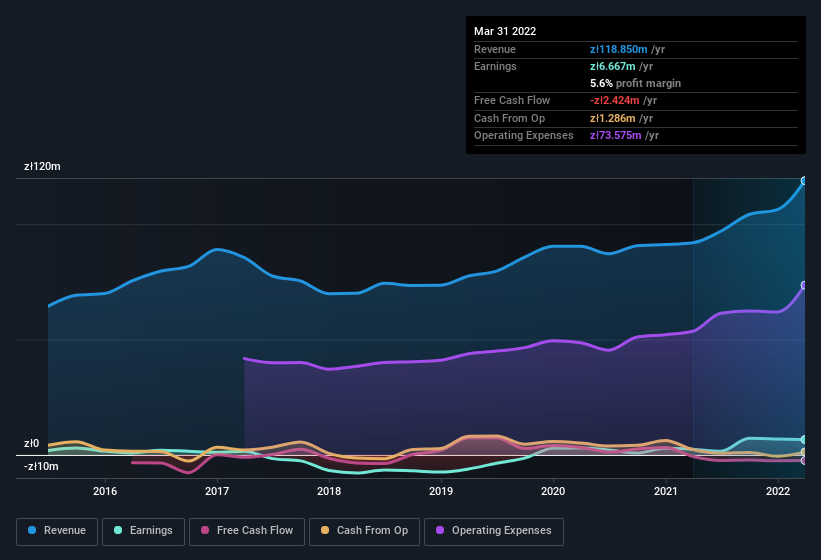This screenshot has width=821, height=560.
Task: Click the -zł10m y-axis label
Action: tap(41, 466)
